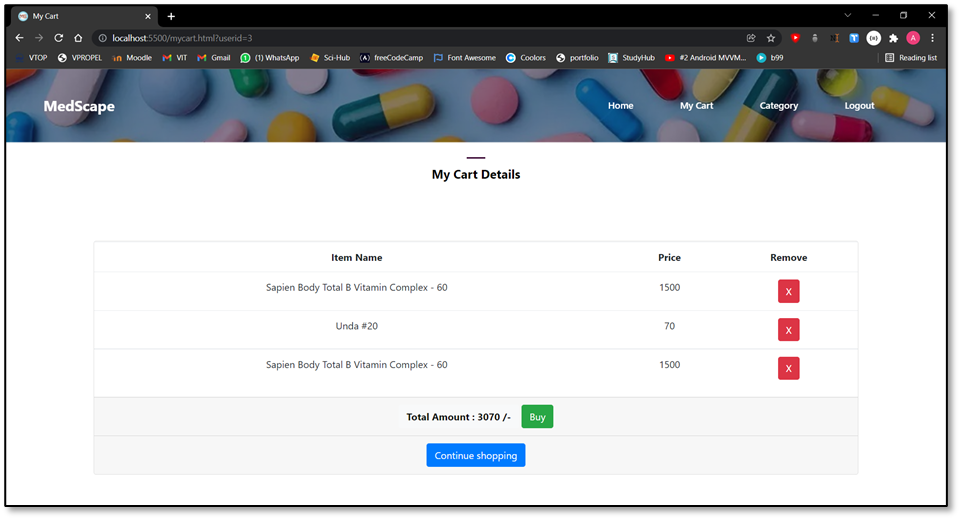Open a new browser tab
Screen dimensions: 961x520
[x=171, y=17]
